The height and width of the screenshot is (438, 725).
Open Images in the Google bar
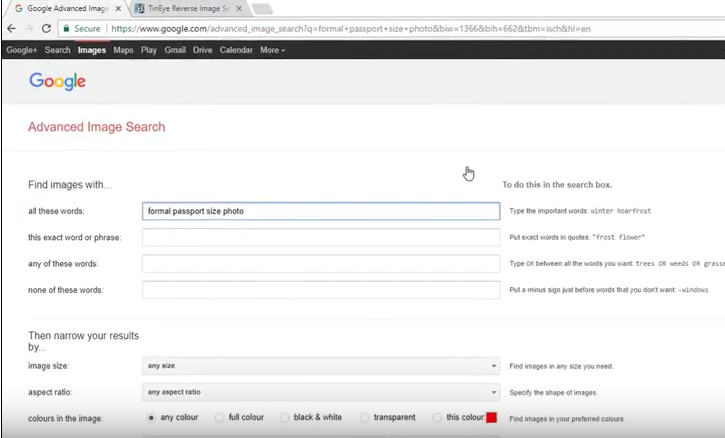pyautogui.click(x=92, y=50)
